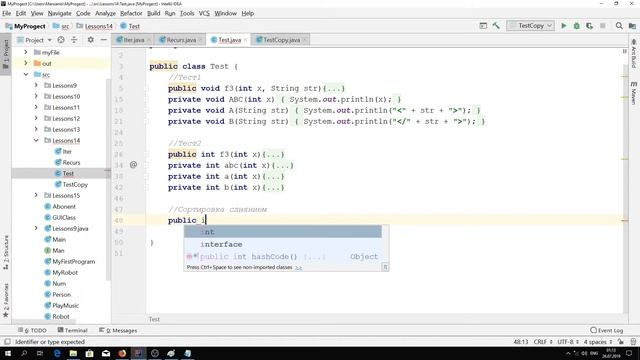
Task: Open the Event Log
Action: pyautogui.click(x=607, y=330)
